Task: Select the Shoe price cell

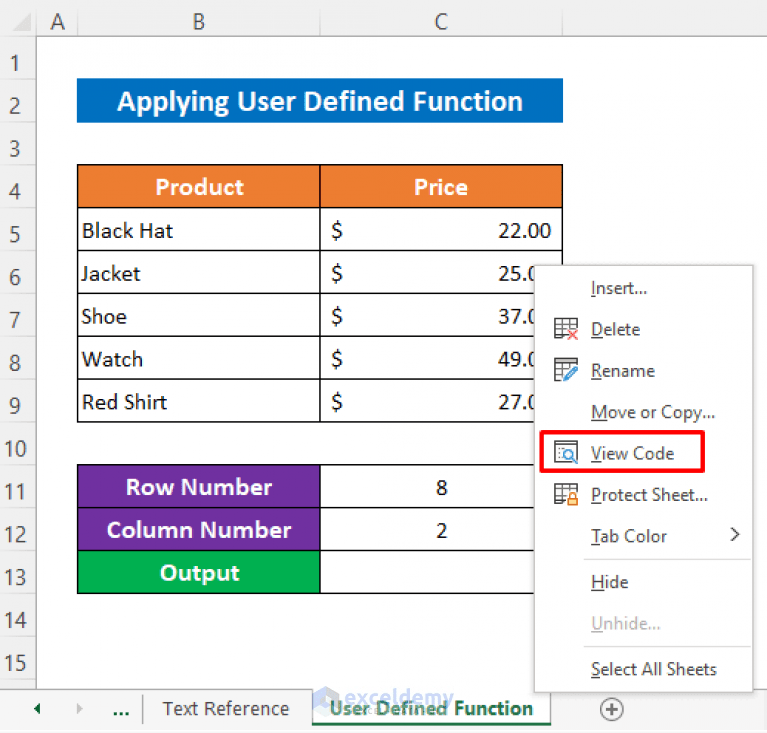Action: pos(427,315)
